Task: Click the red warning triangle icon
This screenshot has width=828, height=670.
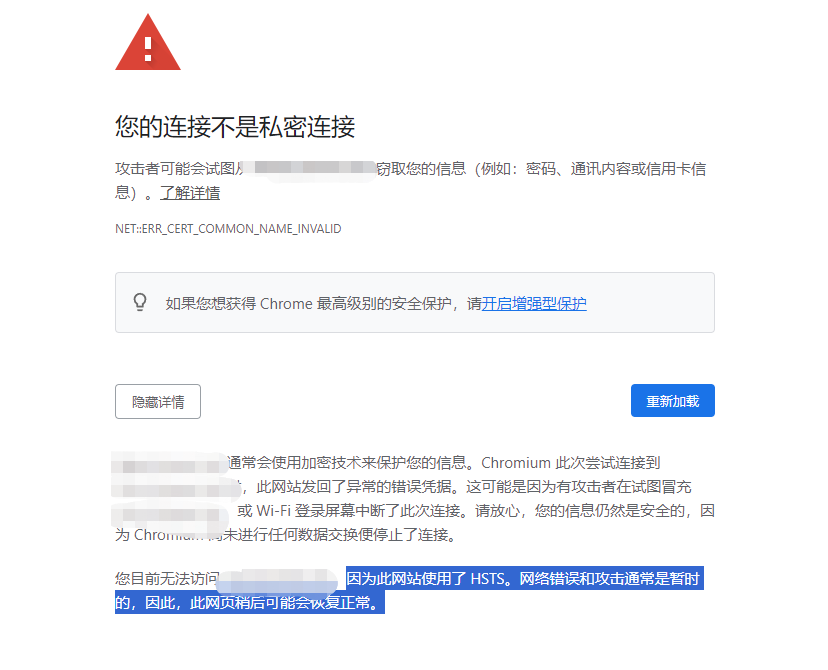Action: (x=148, y=43)
